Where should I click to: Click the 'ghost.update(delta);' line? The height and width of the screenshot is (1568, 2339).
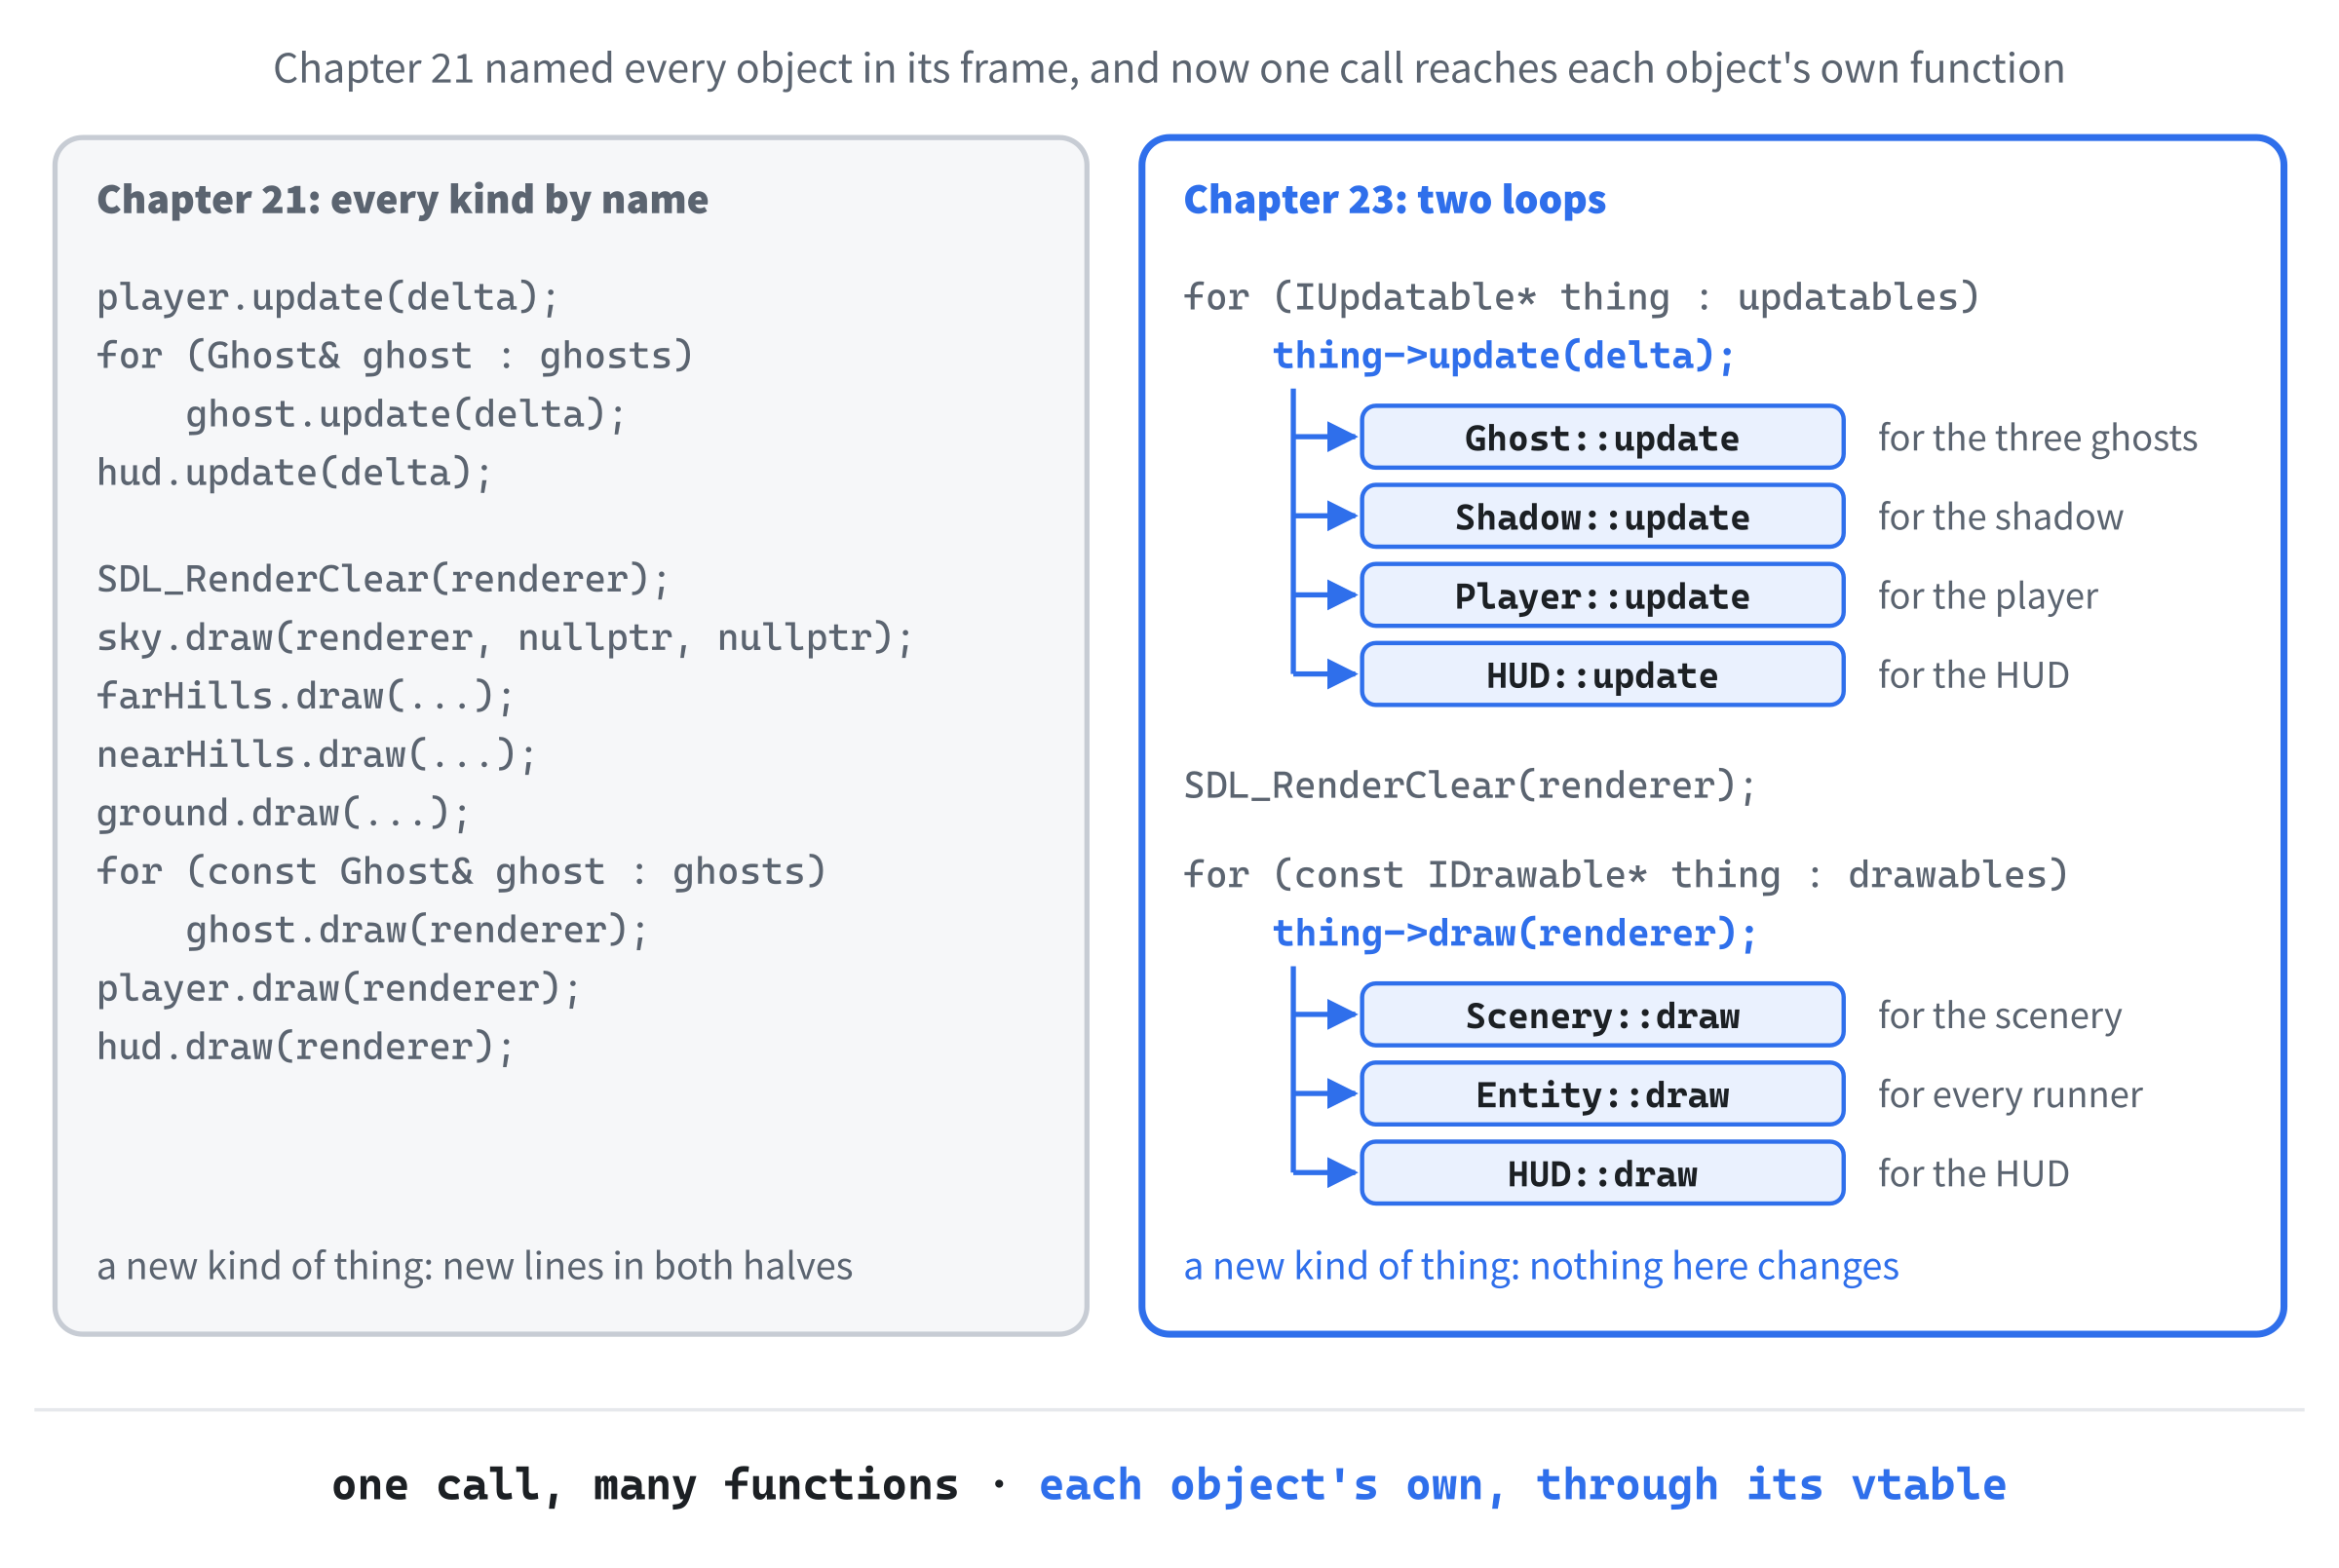405,414
